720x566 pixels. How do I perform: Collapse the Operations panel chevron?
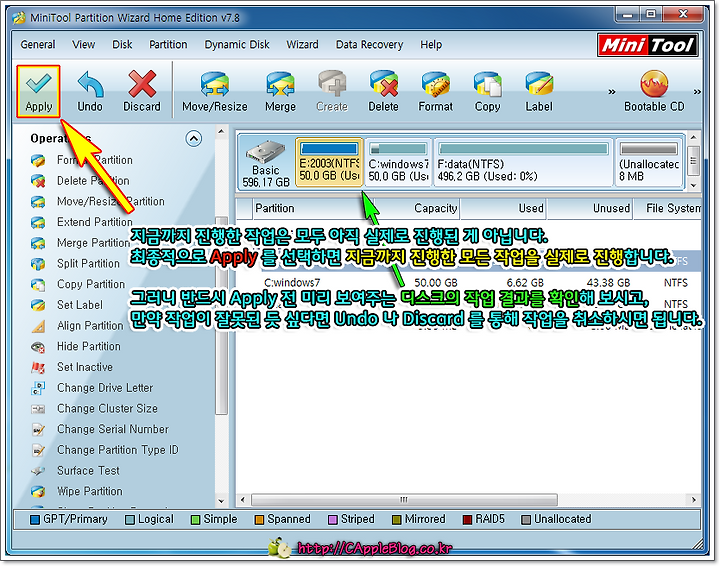(x=193, y=138)
